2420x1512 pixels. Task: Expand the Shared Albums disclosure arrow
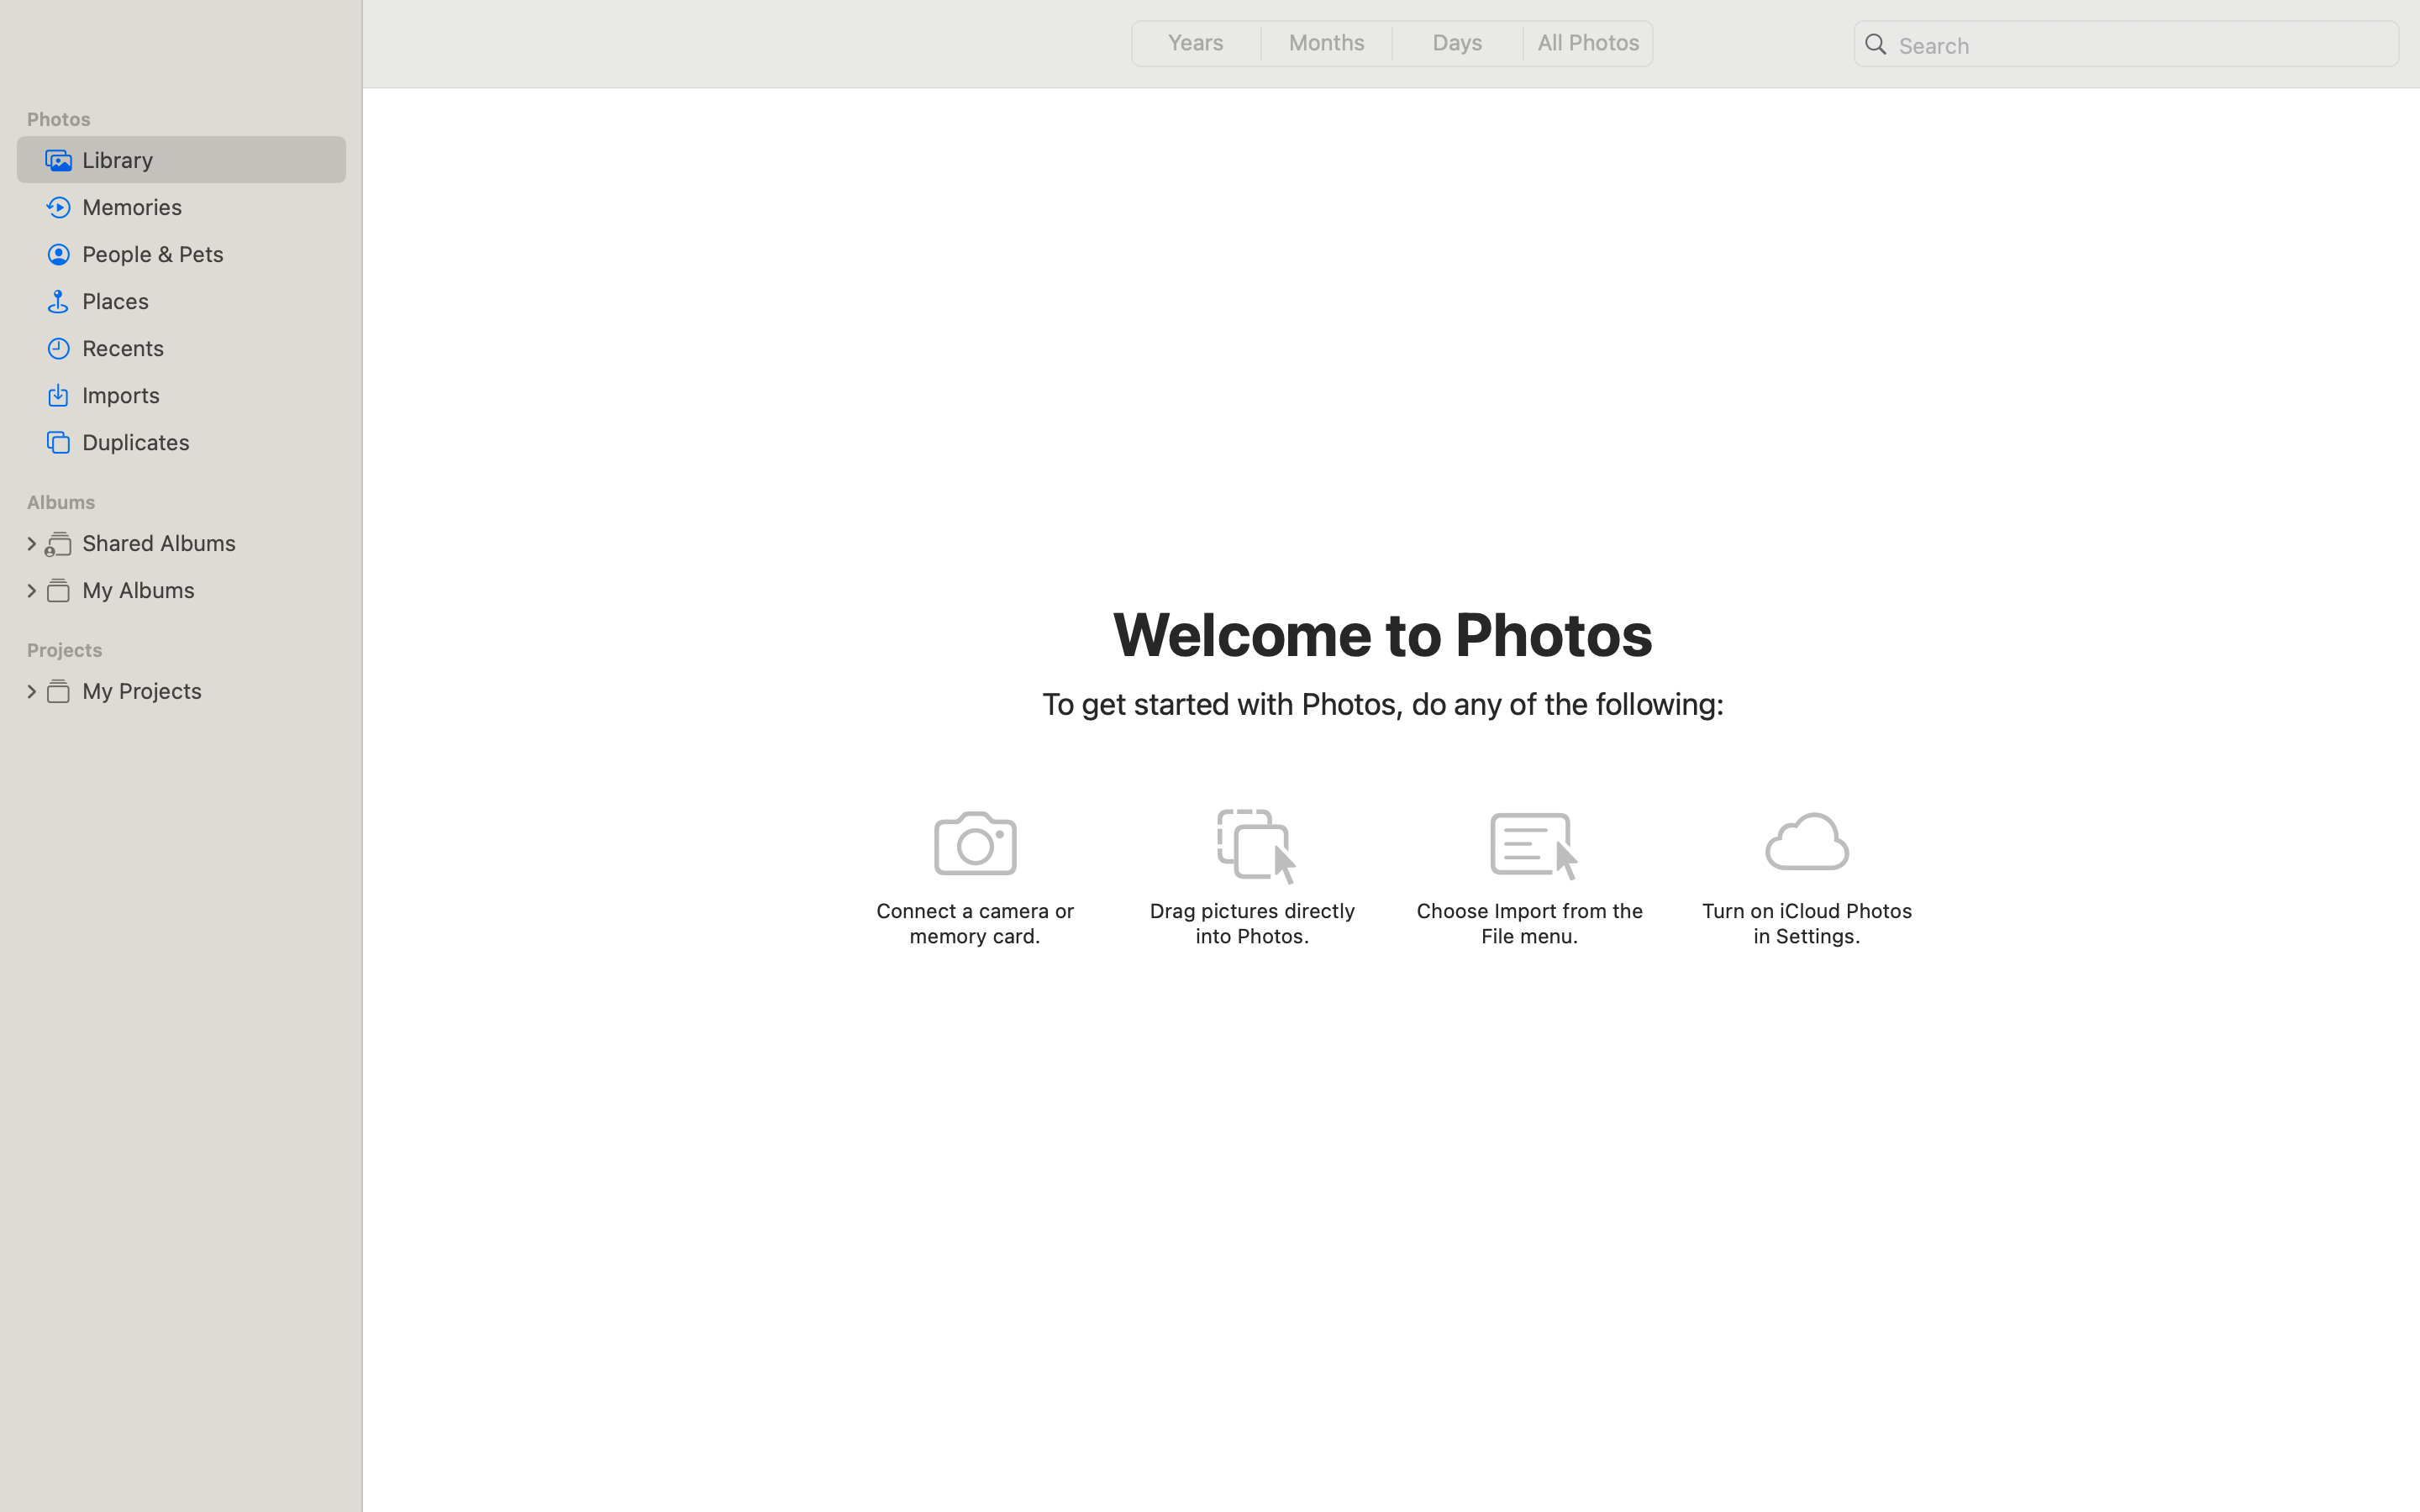point(31,543)
